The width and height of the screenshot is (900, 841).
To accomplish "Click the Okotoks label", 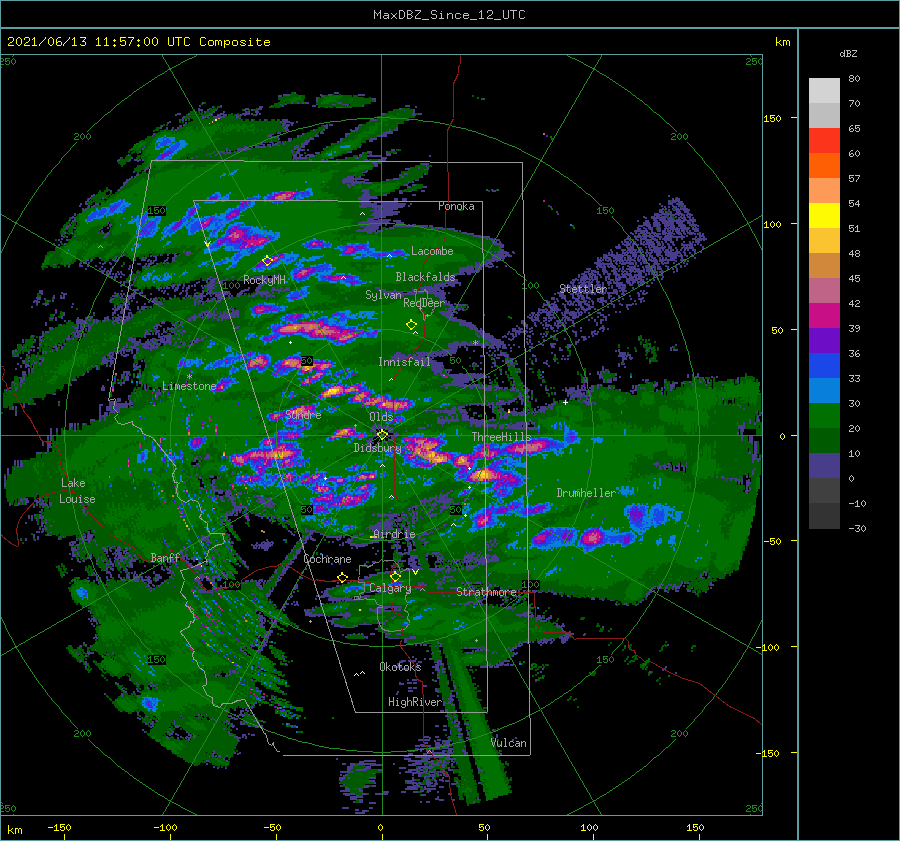I will tap(400, 666).
